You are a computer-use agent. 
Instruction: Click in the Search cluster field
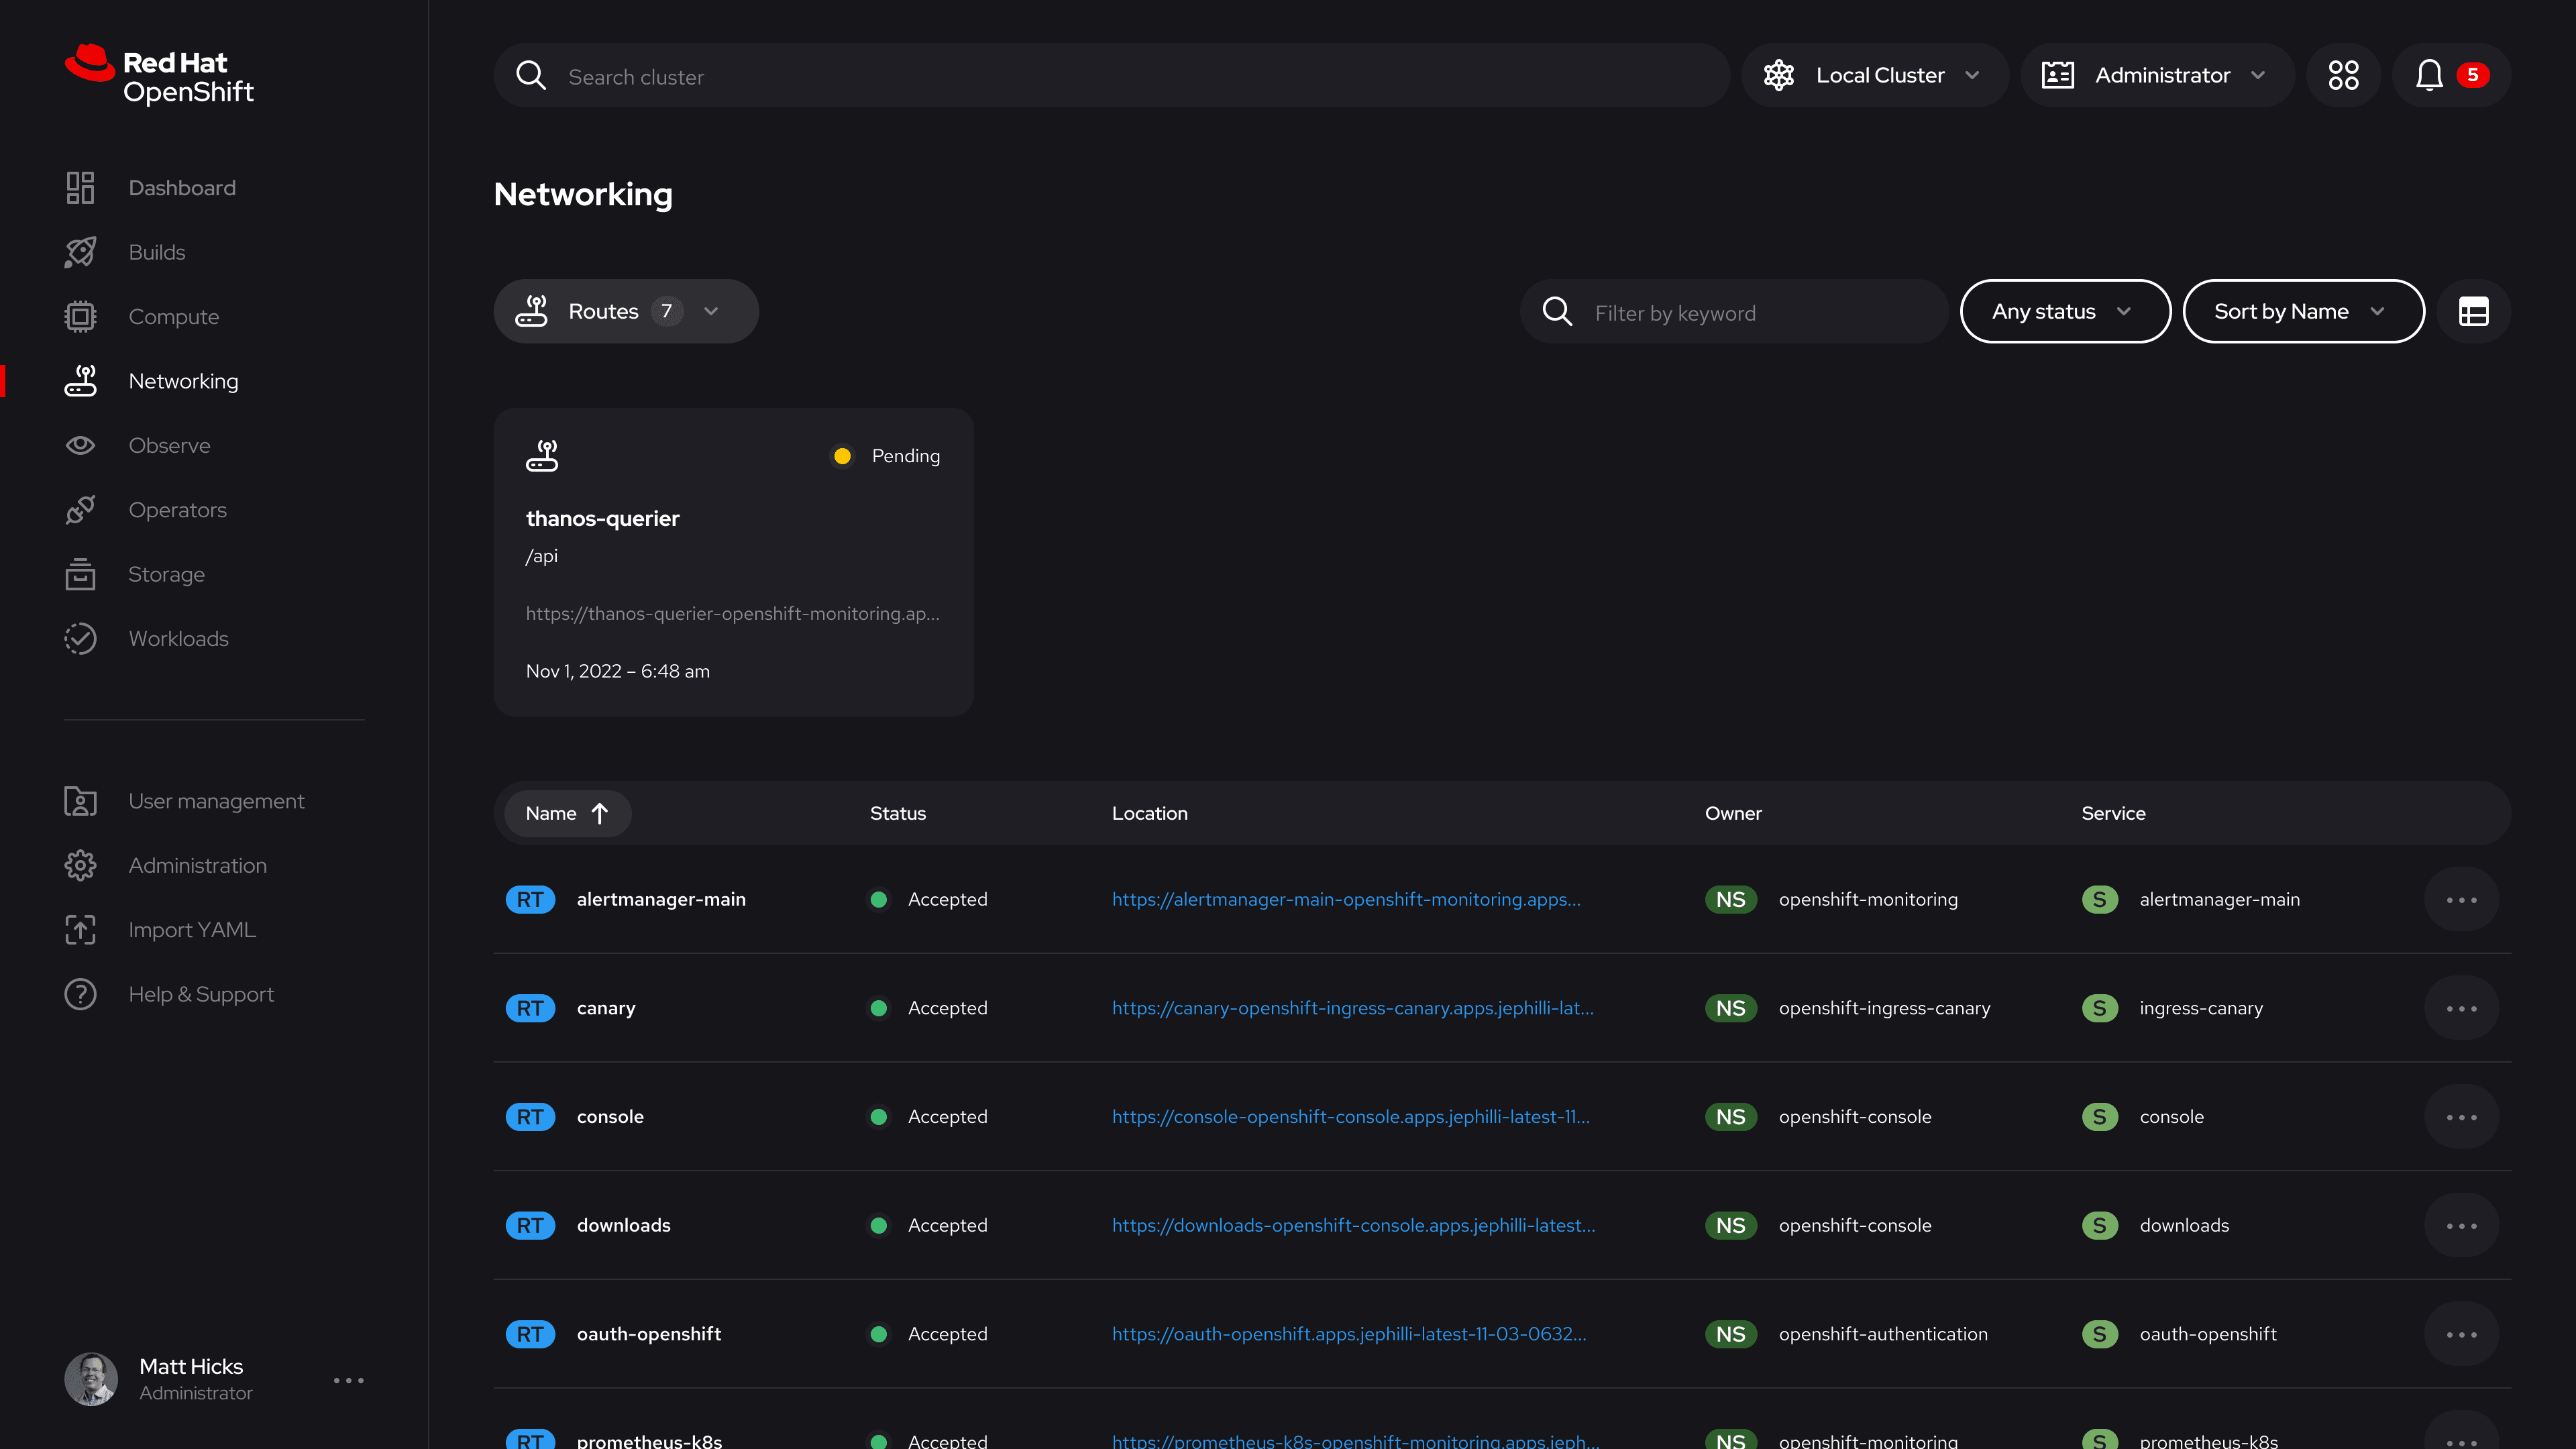[1111, 75]
